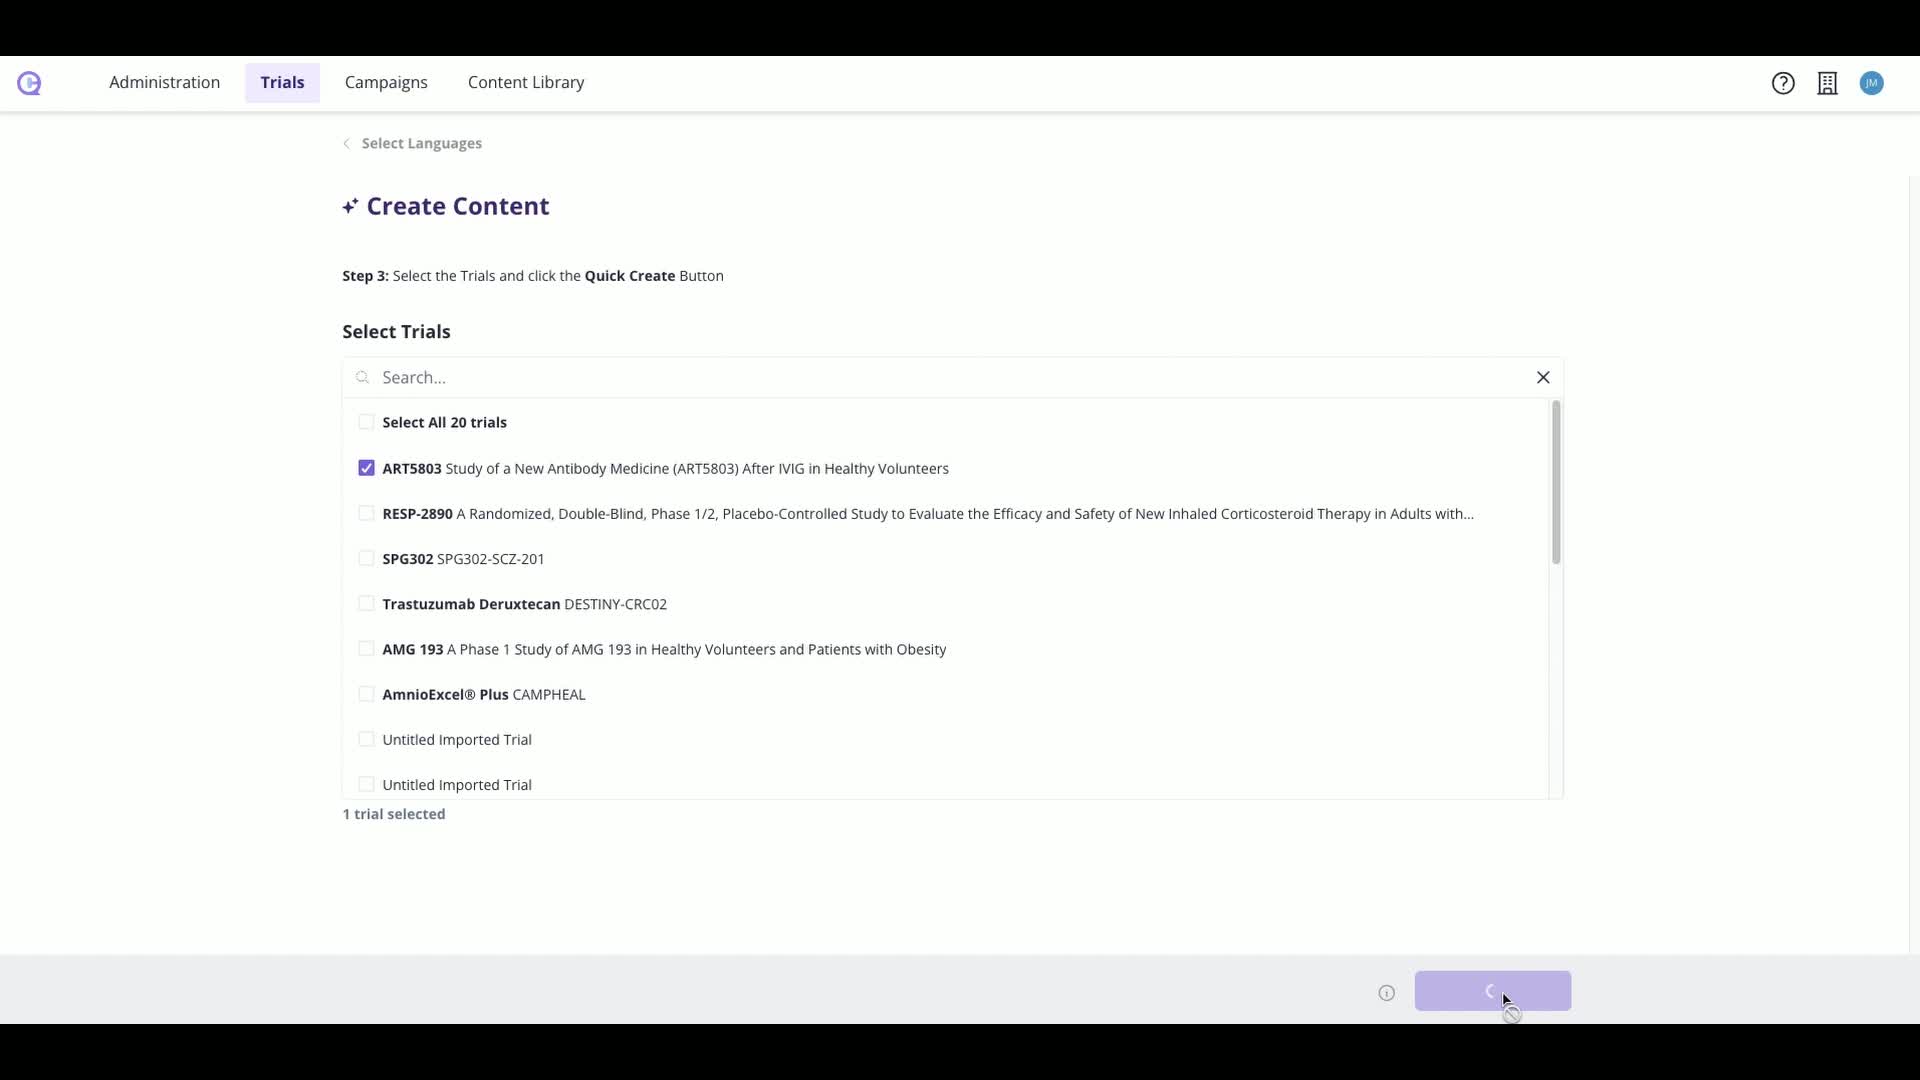Click the info icon near Quick Create
The height and width of the screenshot is (1080, 1920).
click(x=1386, y=993)
